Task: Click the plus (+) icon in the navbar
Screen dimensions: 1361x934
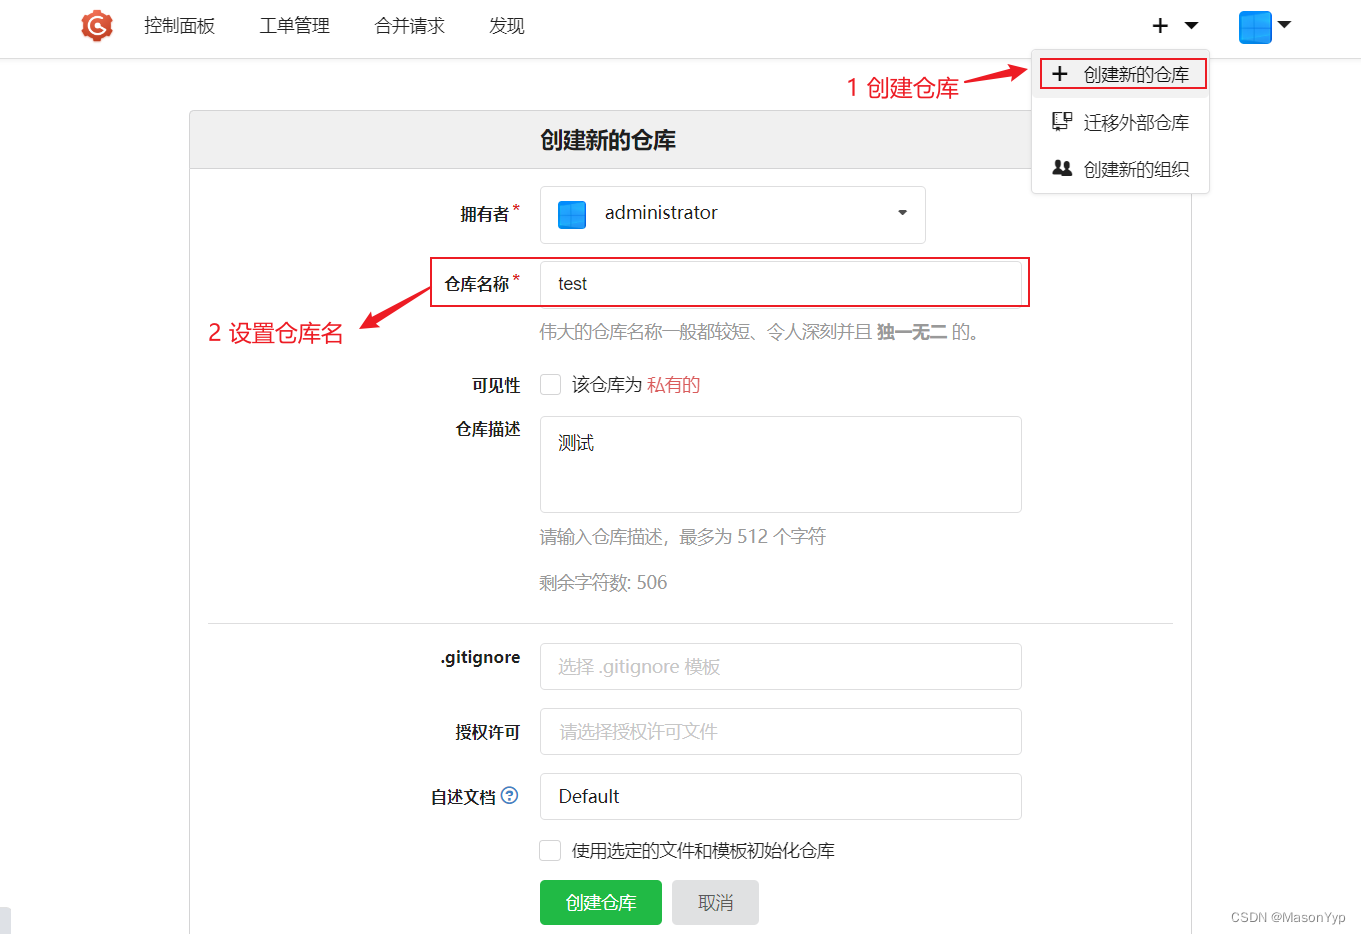Action: (x=1159, y=25)
